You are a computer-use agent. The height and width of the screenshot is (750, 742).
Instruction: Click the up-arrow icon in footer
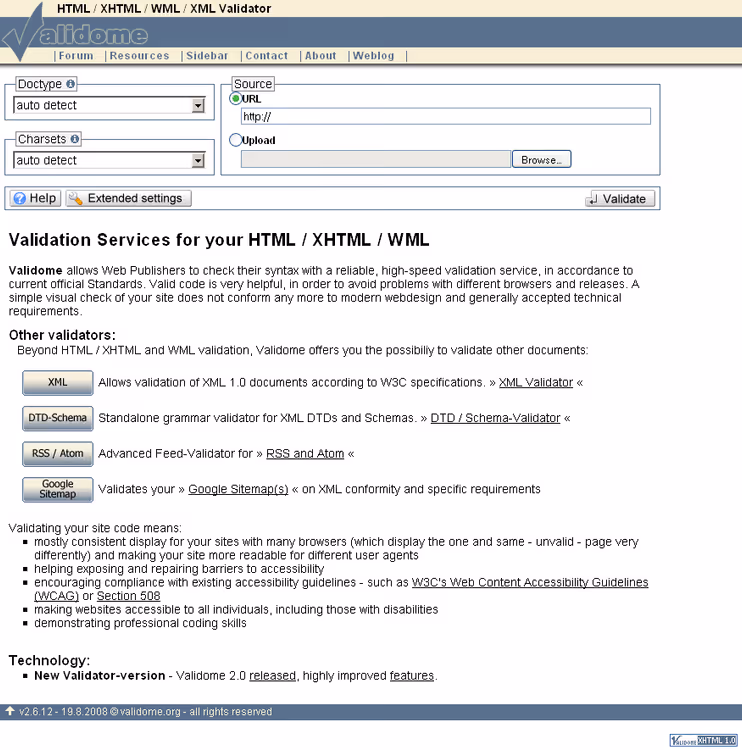click(x=10, y=711)
